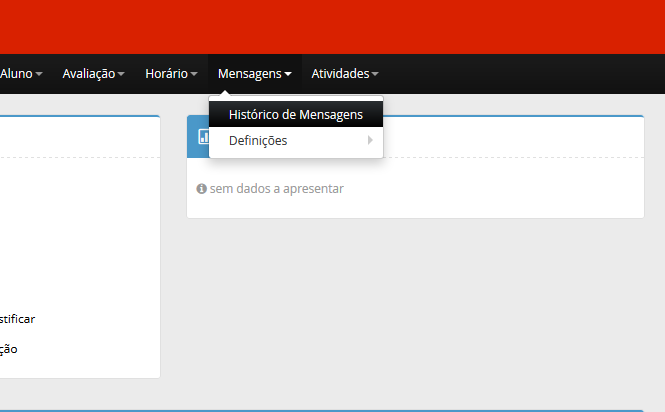The width and height of the screenshot is (665, 412).
Task: Click the submenu arrow next to Definições
Action: pos(370,140)
